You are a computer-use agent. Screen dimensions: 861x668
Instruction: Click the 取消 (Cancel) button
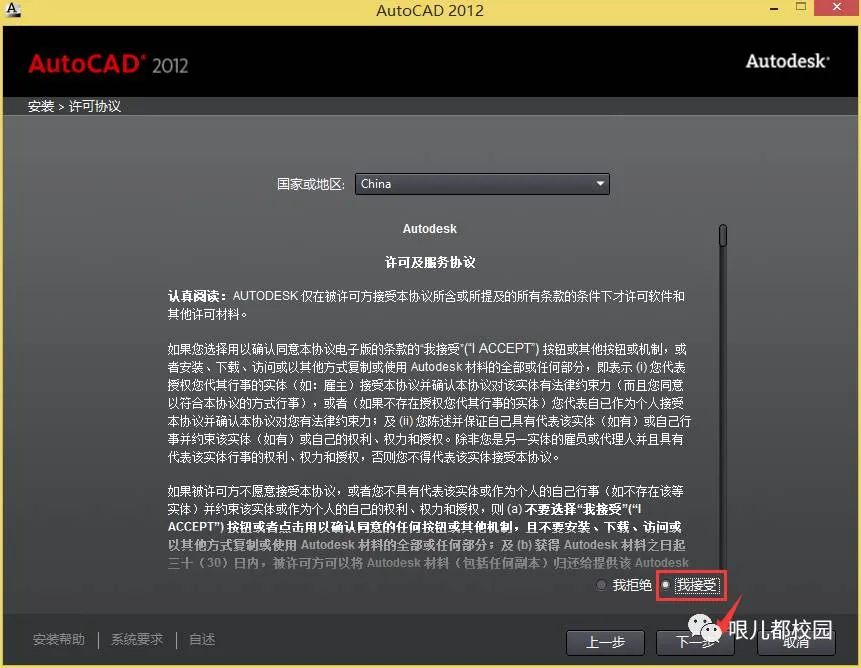796,642
